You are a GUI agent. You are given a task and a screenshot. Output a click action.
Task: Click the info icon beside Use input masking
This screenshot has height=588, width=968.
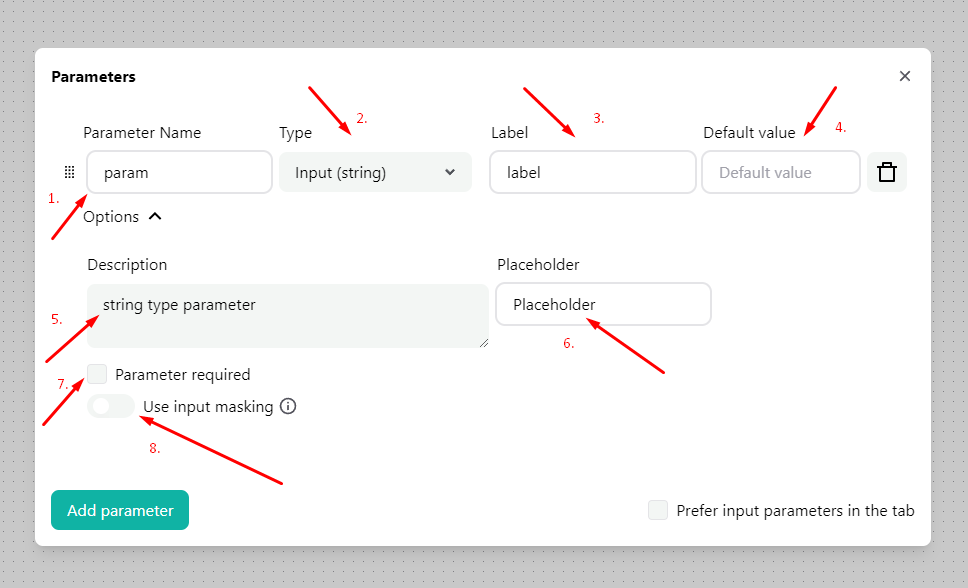tap(288, 406)
